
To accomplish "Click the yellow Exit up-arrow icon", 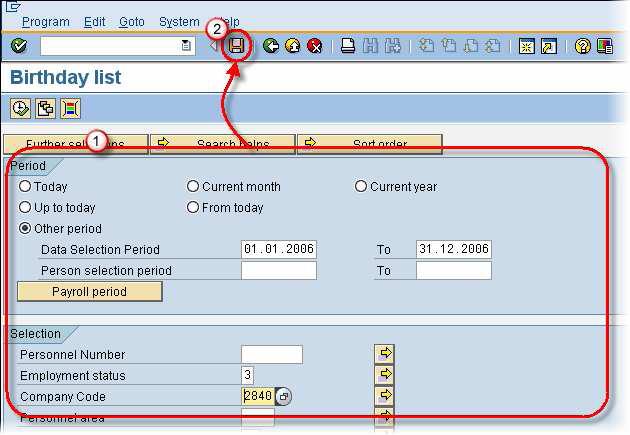I will (292, 46).
